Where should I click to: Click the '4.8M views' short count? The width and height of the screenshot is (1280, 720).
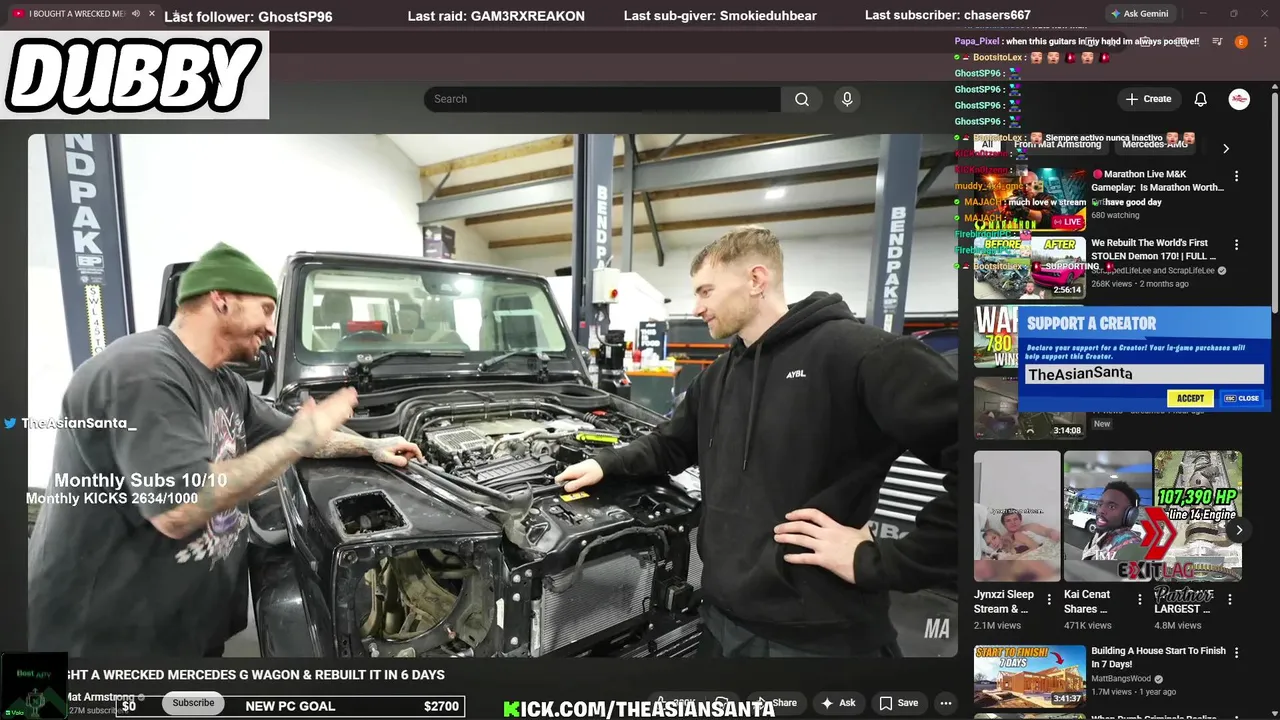(1178, 625)
